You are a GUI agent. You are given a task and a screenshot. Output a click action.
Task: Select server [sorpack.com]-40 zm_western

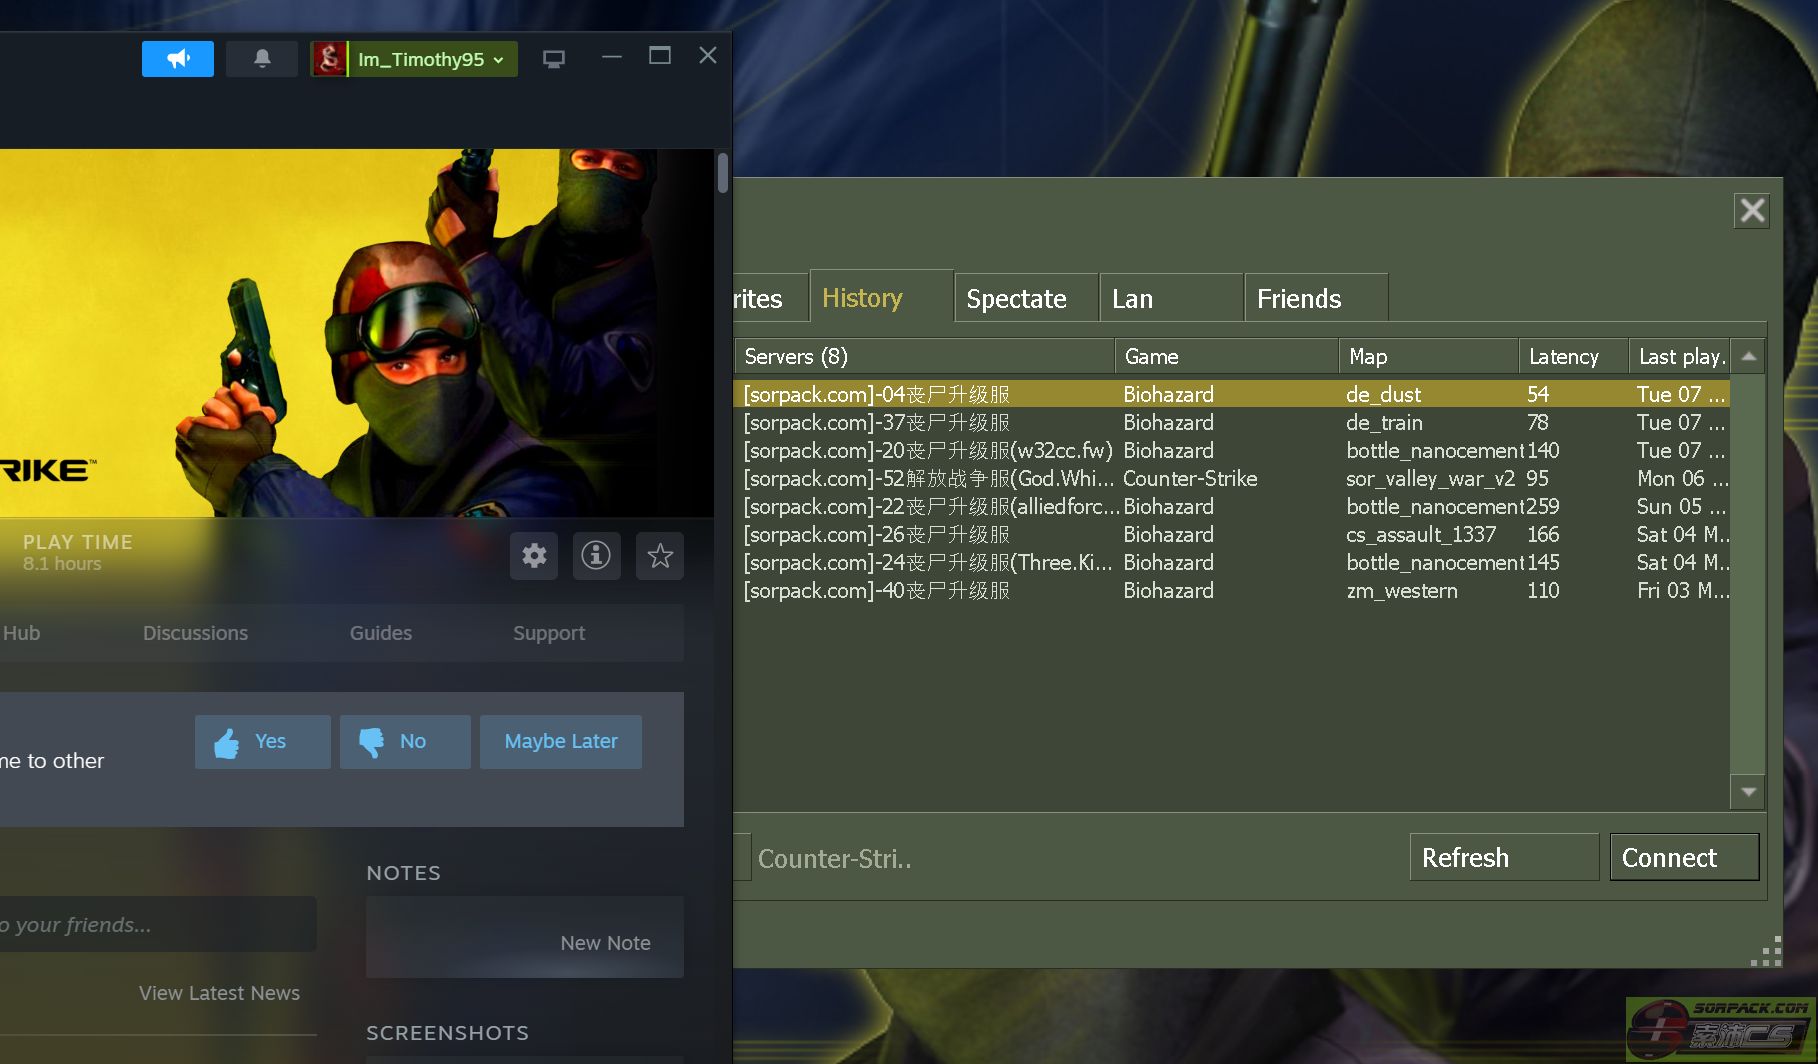pos(1232,590)
